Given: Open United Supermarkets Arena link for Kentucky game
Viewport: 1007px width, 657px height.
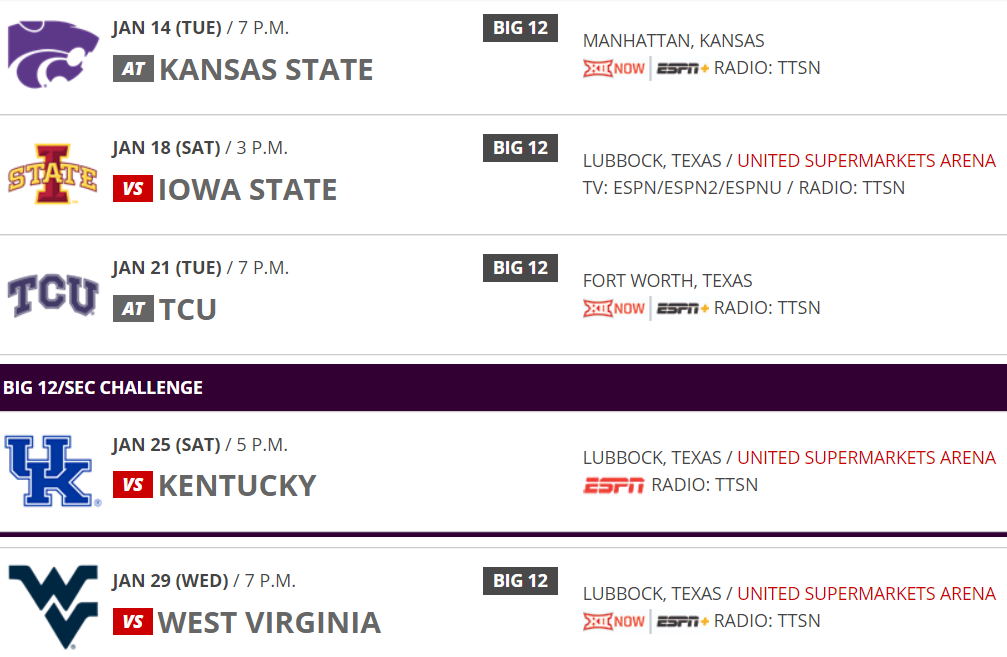Looking at the screenshot, I should tap(866, 458).
